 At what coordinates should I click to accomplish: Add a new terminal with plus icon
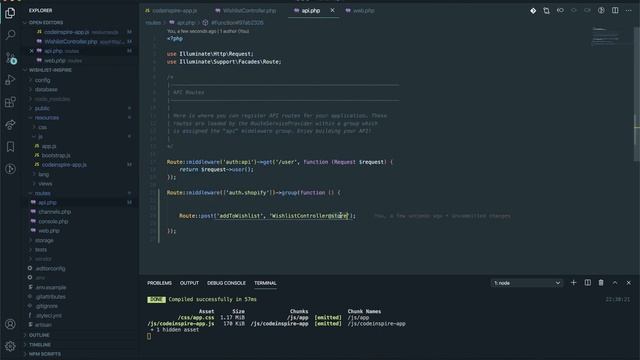573,282
